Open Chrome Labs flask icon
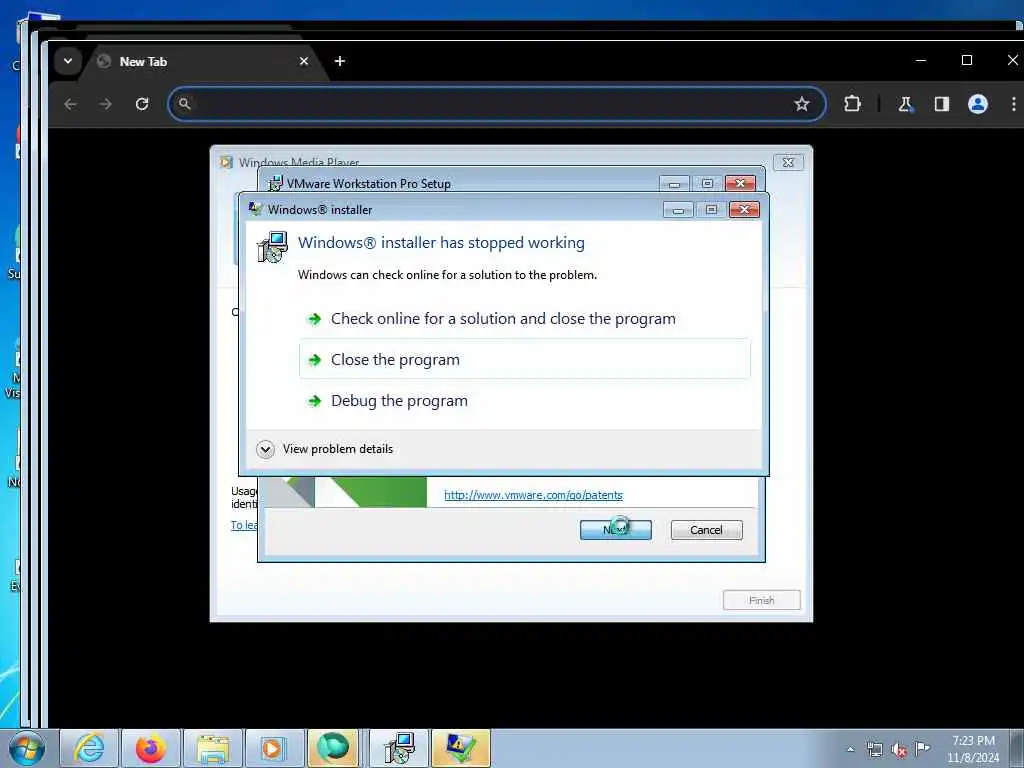 tap(905, 104)
